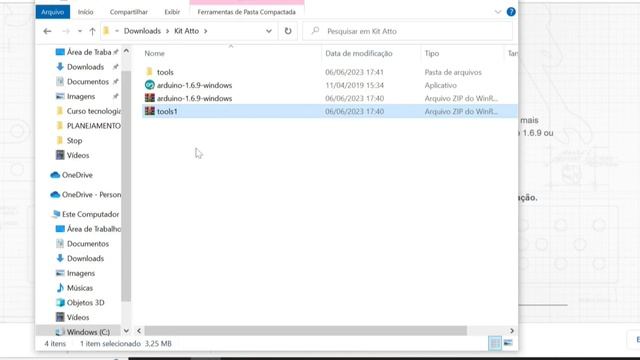Click navigation pane scroll down arrow
The height and width of the screenshot is (360, 640).
[126, 331]
